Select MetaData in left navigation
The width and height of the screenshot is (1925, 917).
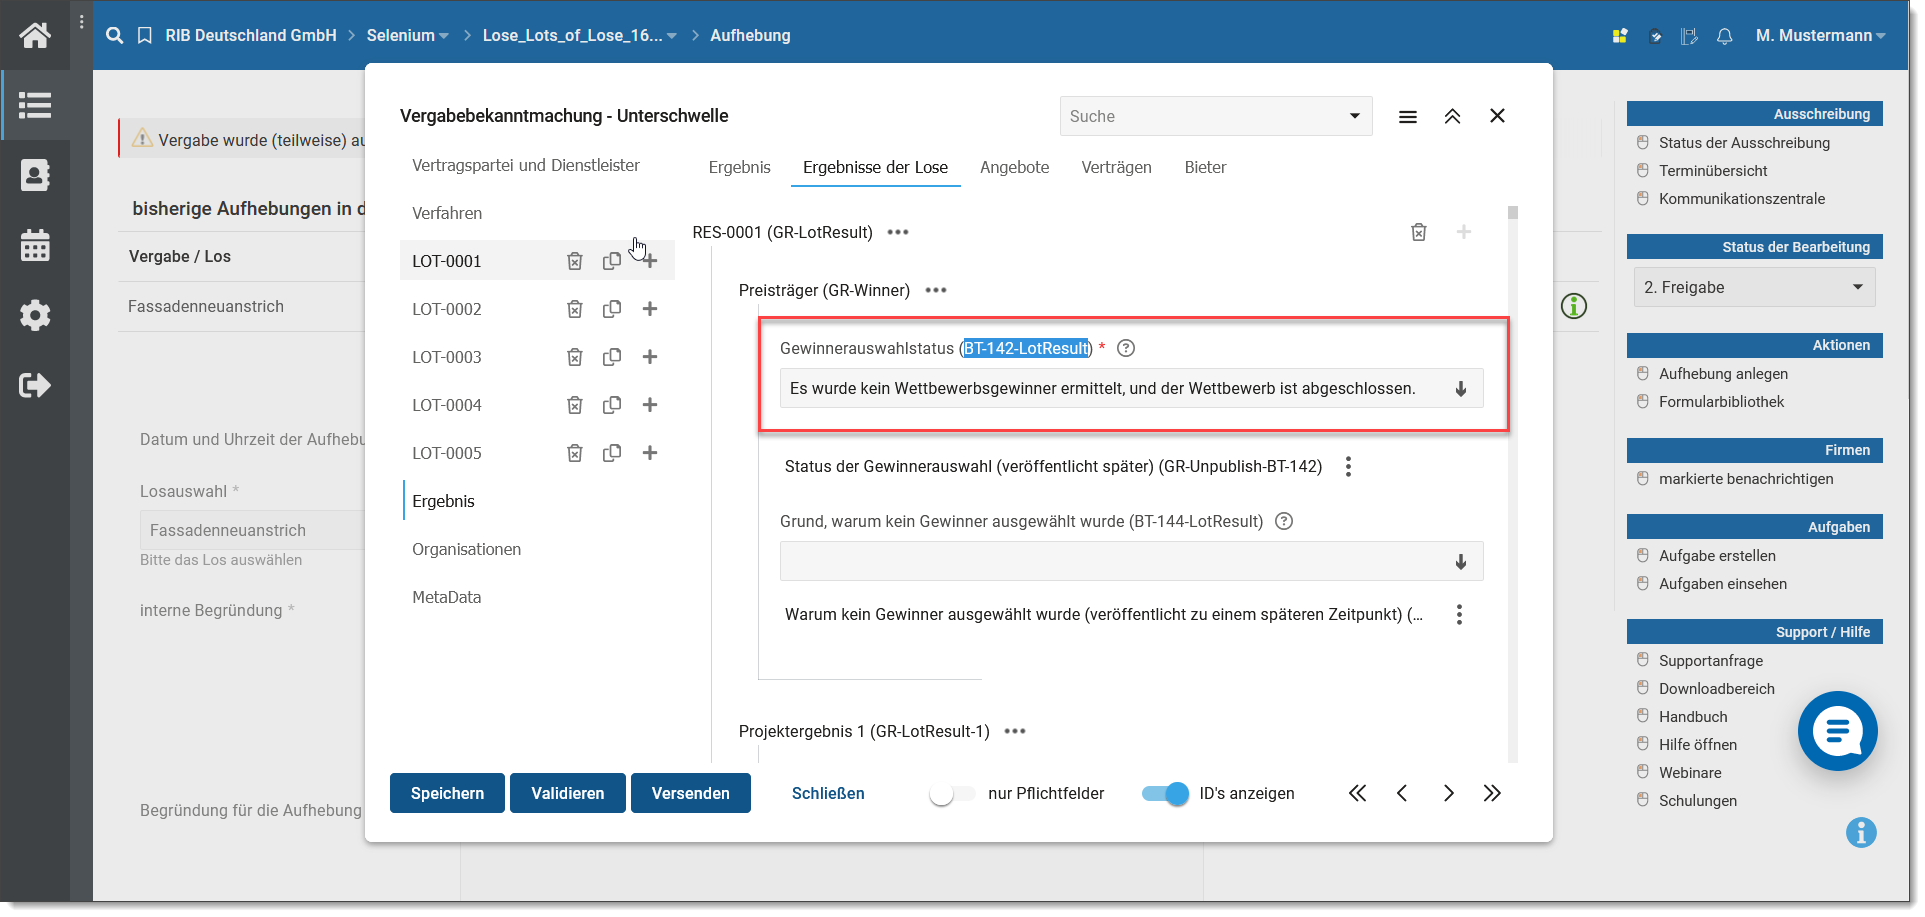[x=447, y=597]
